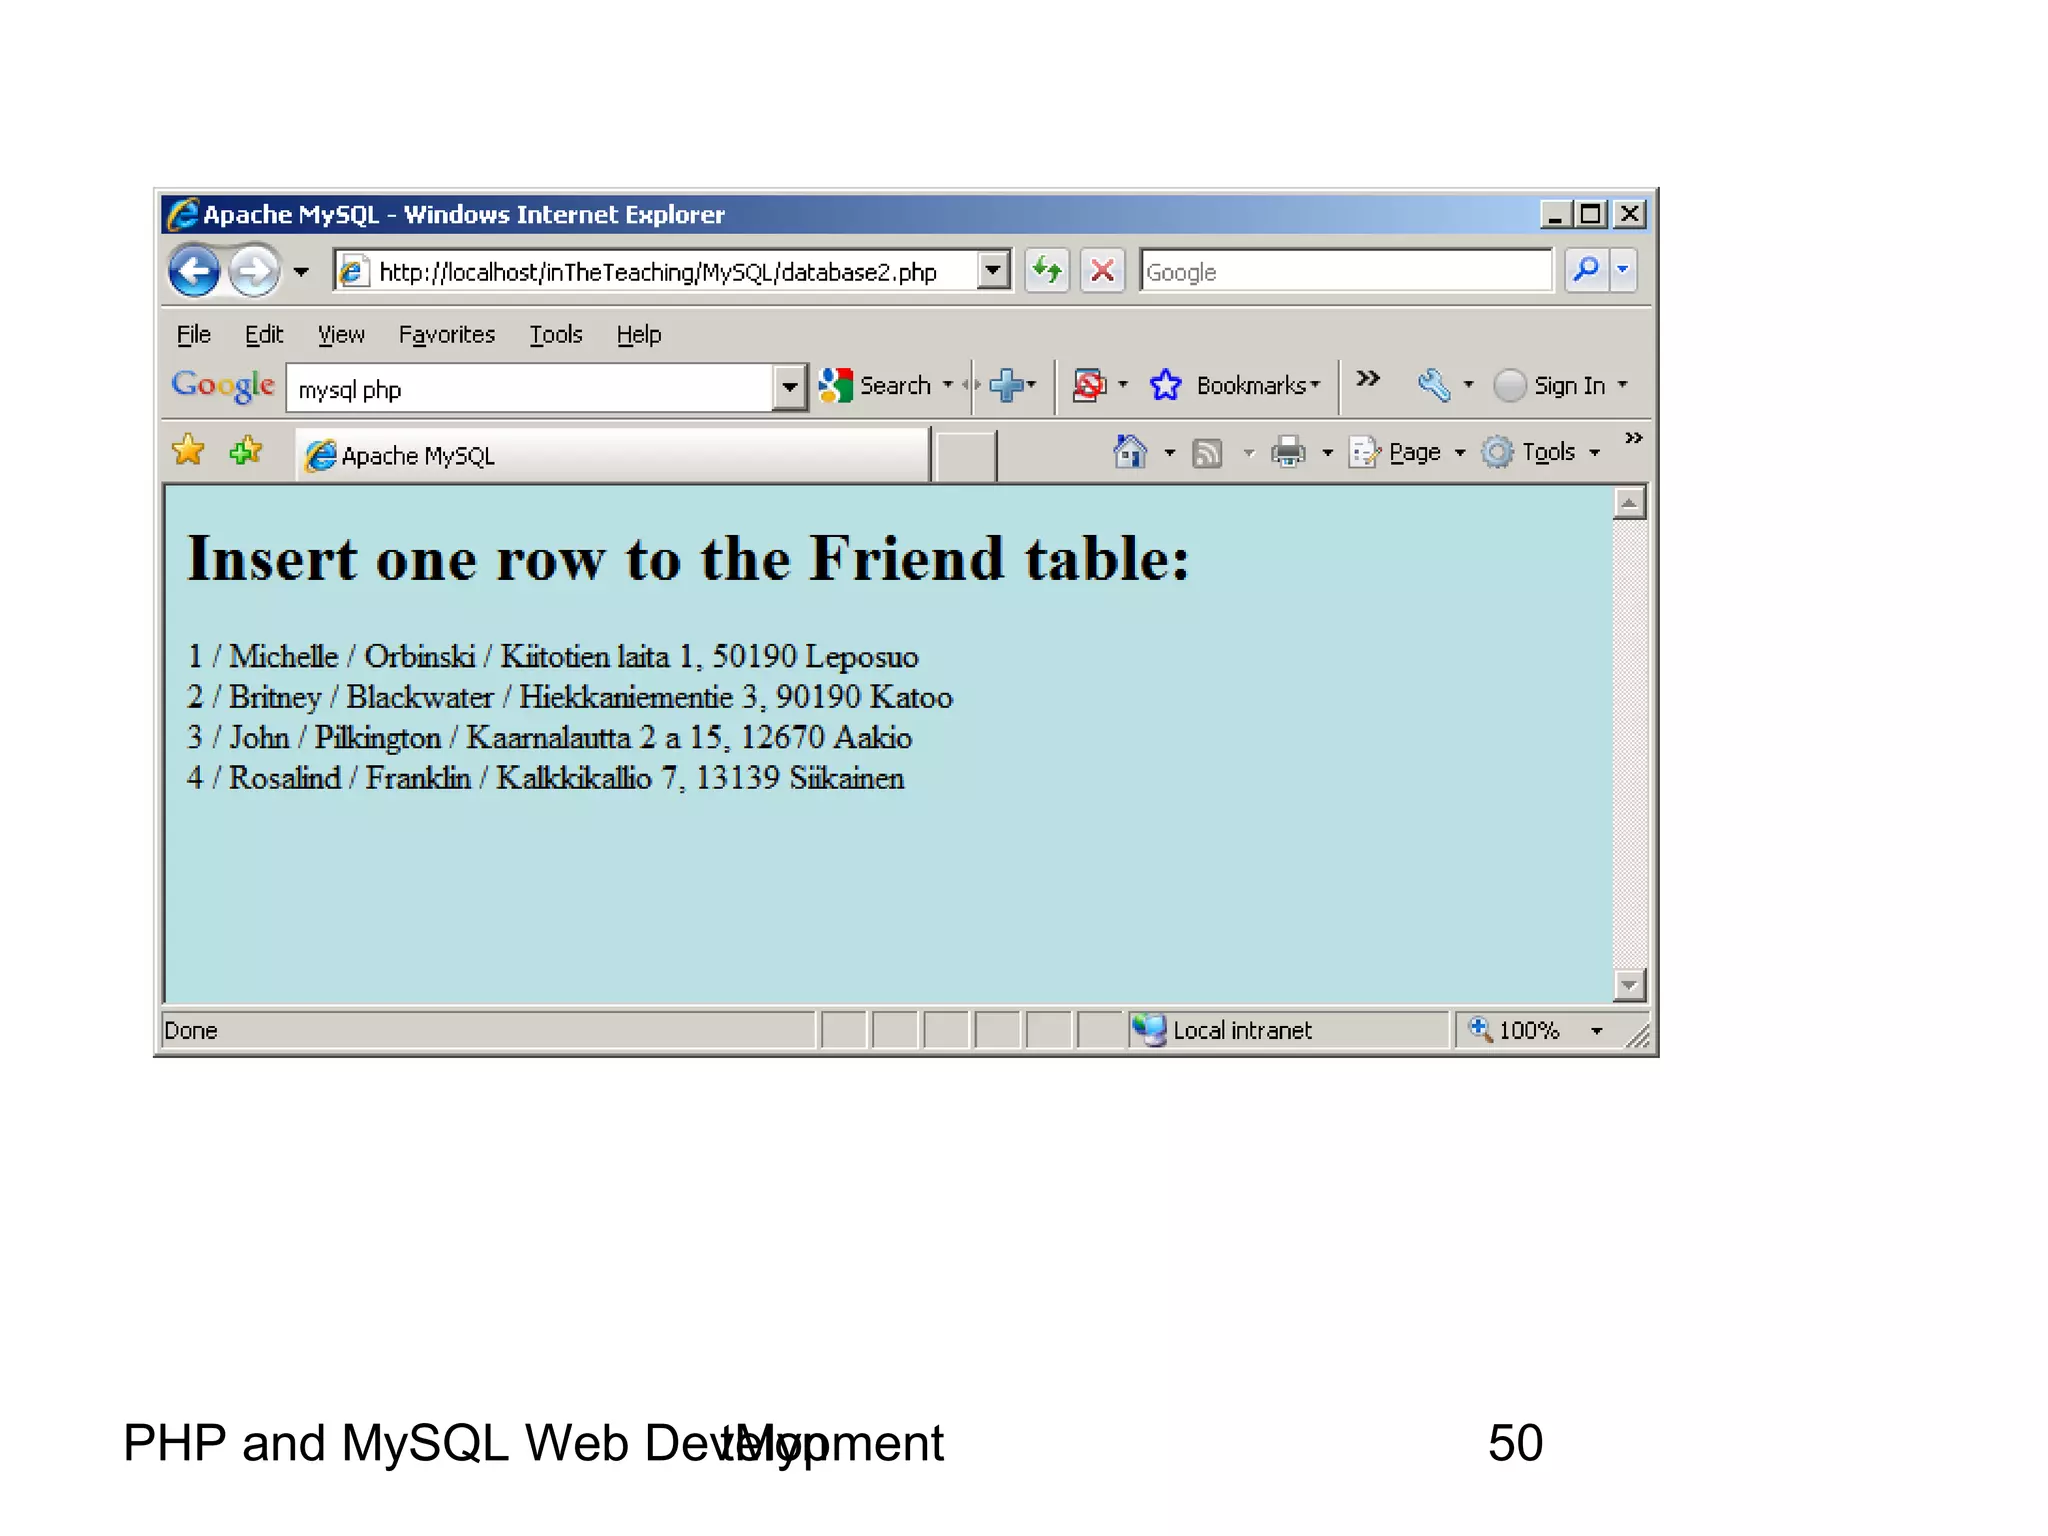The width and height of the screenshot is (2048, 1536).
Task: Open the recent pages dropdown beside Forward
Action: (x=301, y=272)
